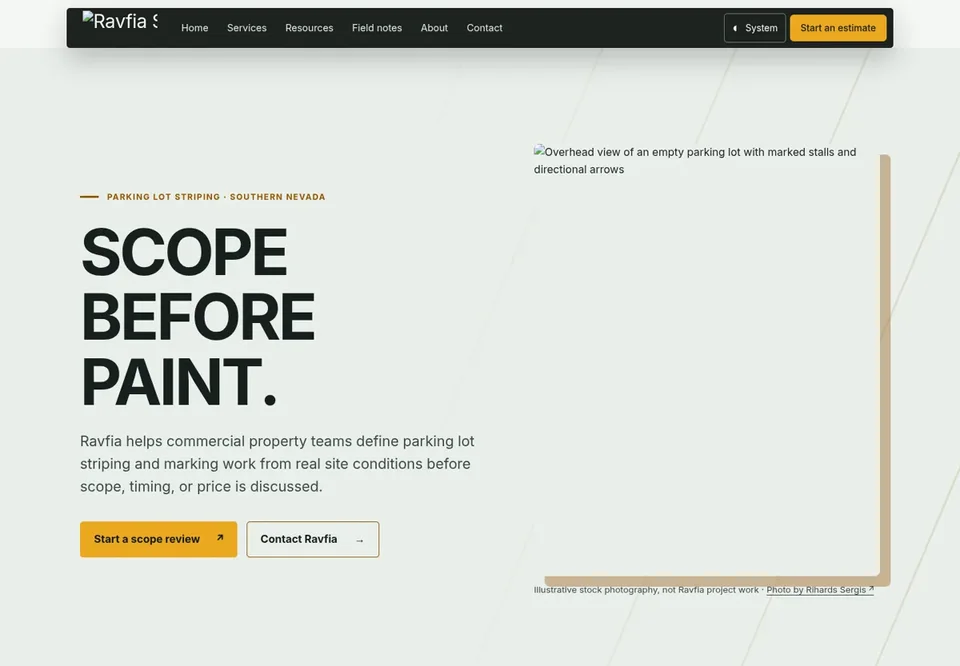Toggle the System theme switcher
960x666 pixels.
(754, 28)
